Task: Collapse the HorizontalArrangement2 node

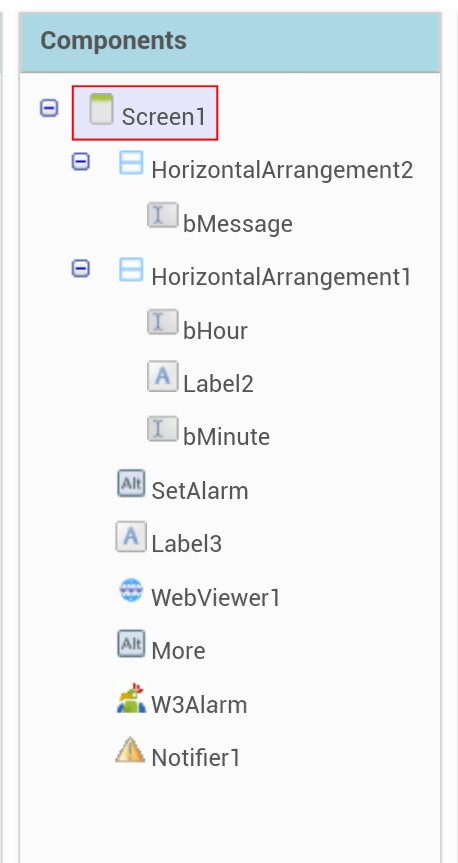Action: click(80, 161)
